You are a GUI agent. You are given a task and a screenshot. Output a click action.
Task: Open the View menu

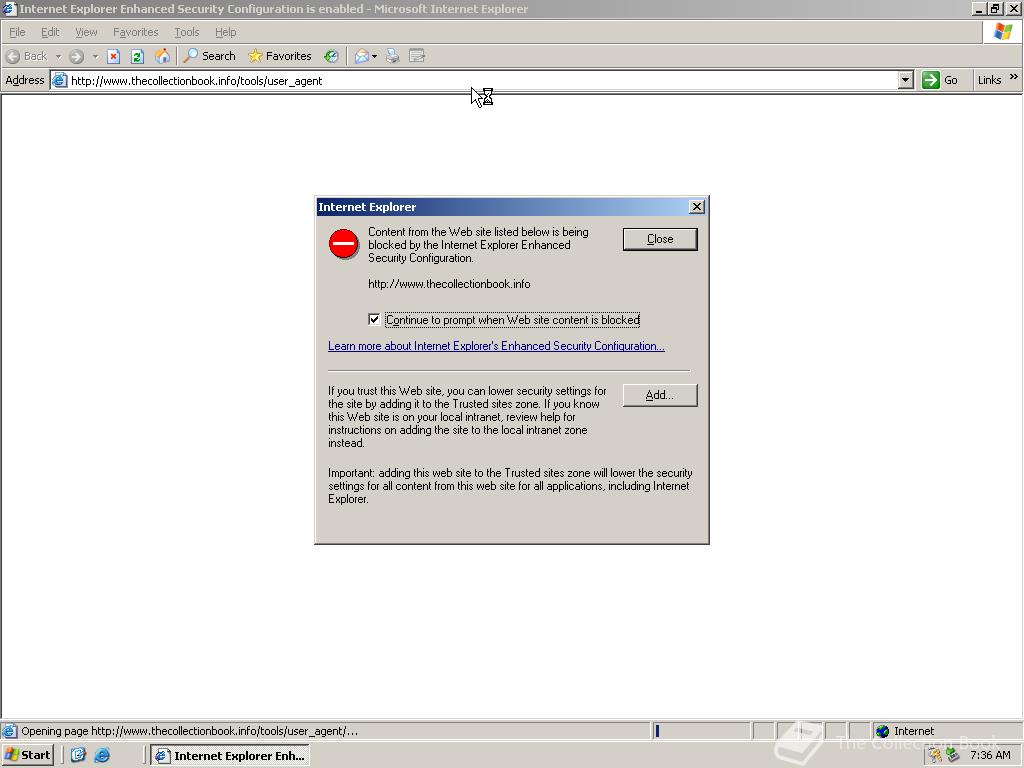[x=86, y=32]
